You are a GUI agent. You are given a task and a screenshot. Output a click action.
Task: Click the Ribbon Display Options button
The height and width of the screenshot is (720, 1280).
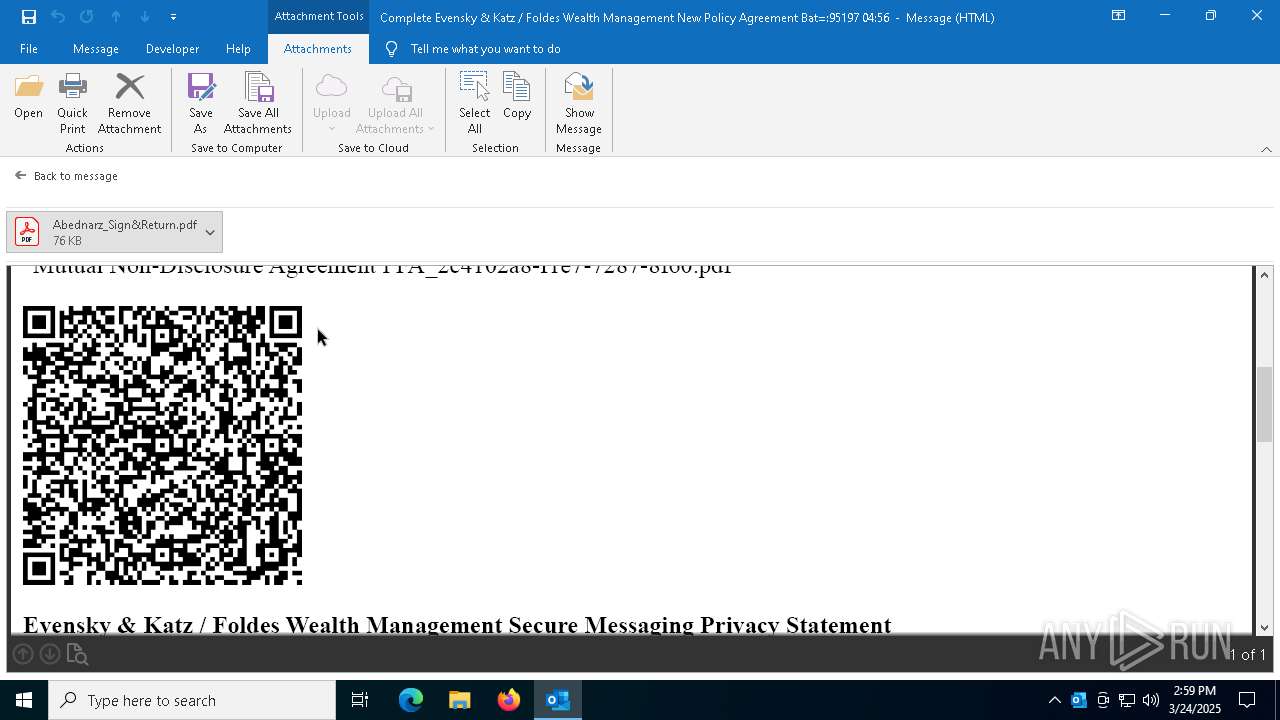[x=1118, y=16]
